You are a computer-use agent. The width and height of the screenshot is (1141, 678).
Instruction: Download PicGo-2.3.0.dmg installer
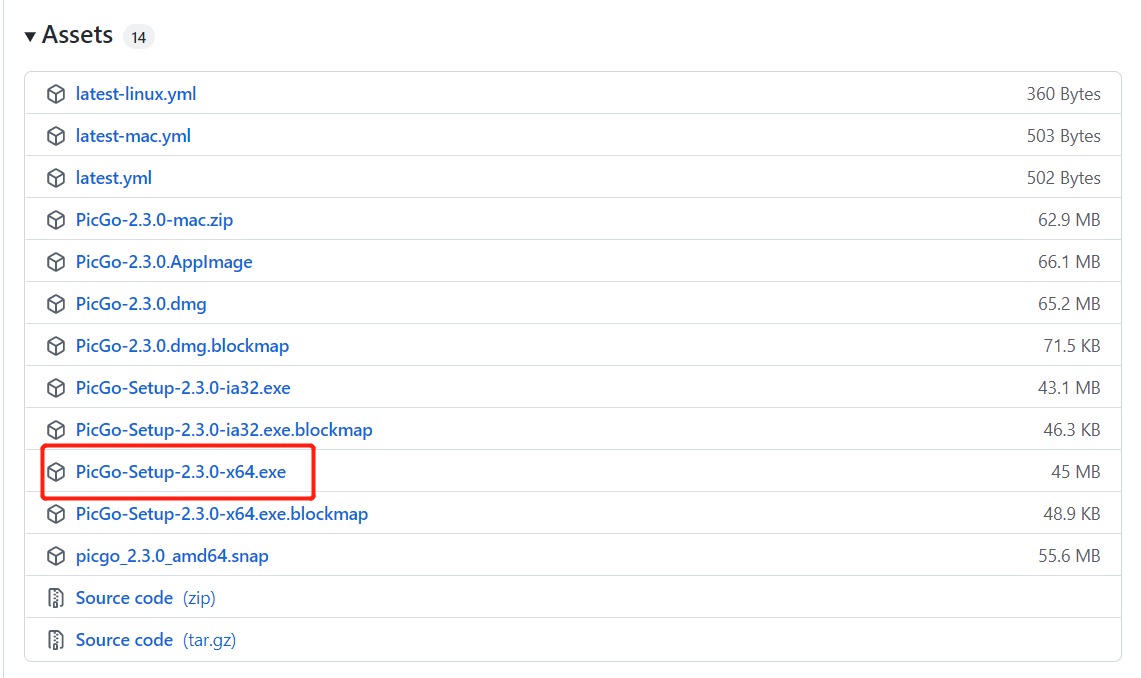(x=141, y=304)
